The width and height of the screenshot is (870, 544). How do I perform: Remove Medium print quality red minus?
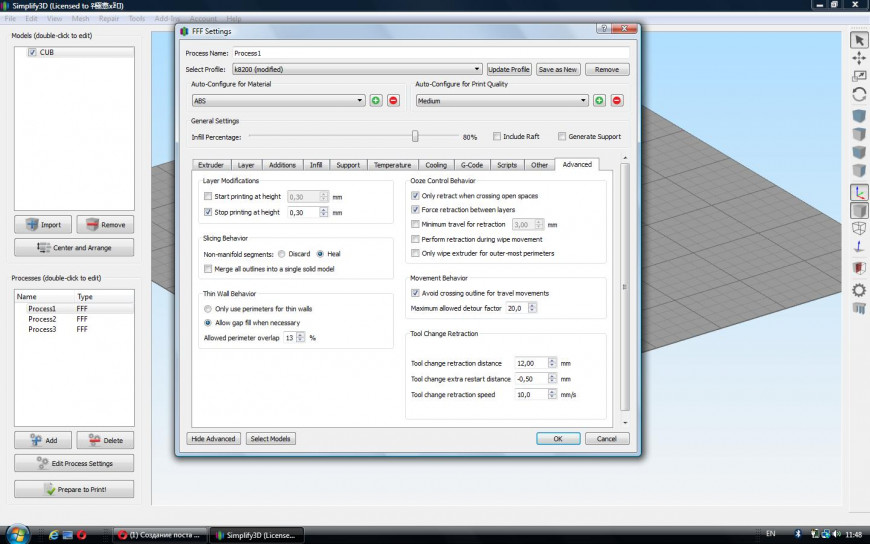tap(616, 100)
